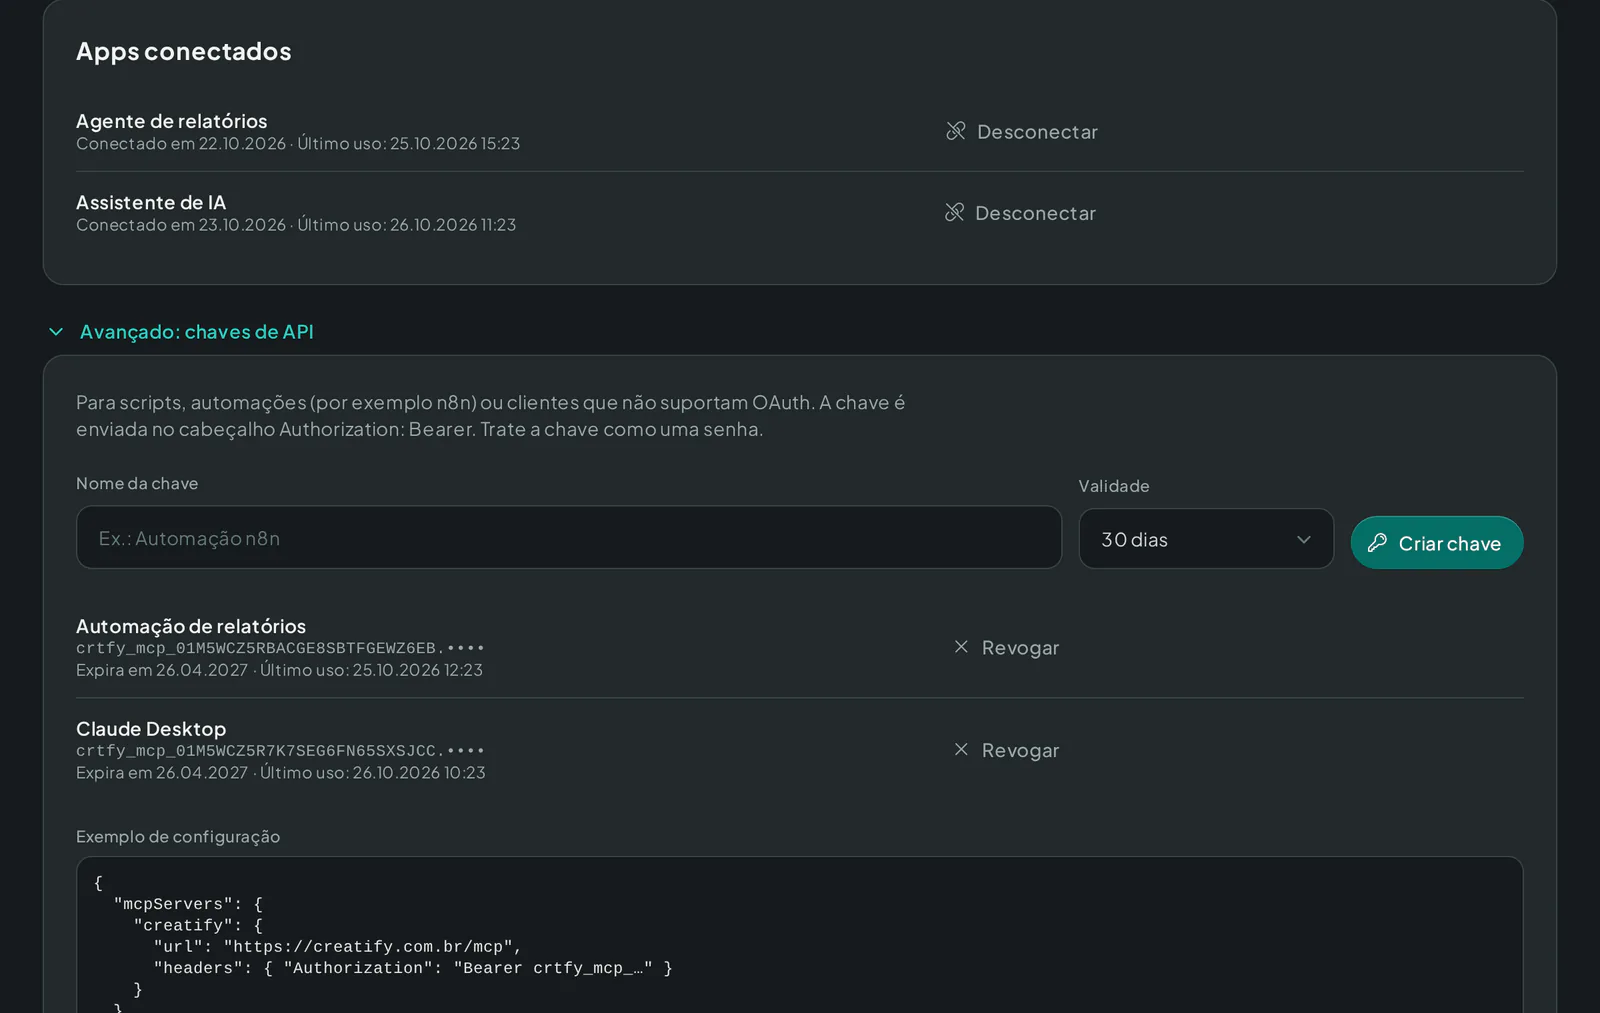Click Expira em 26.04.2027 · Último uso 12:23 line
The width and height of the screenshot is (1600, 1013).
279,670
